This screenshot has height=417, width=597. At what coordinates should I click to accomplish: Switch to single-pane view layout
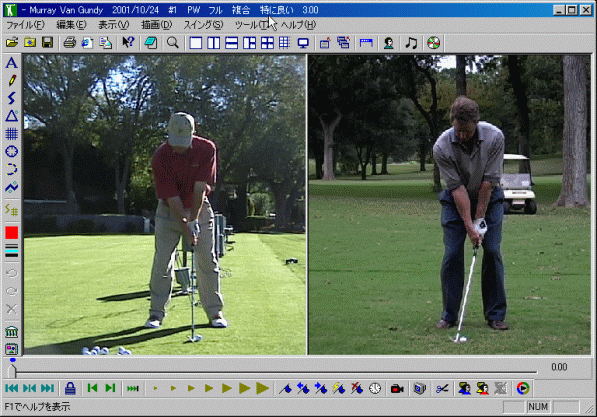[x=196, y=43]
